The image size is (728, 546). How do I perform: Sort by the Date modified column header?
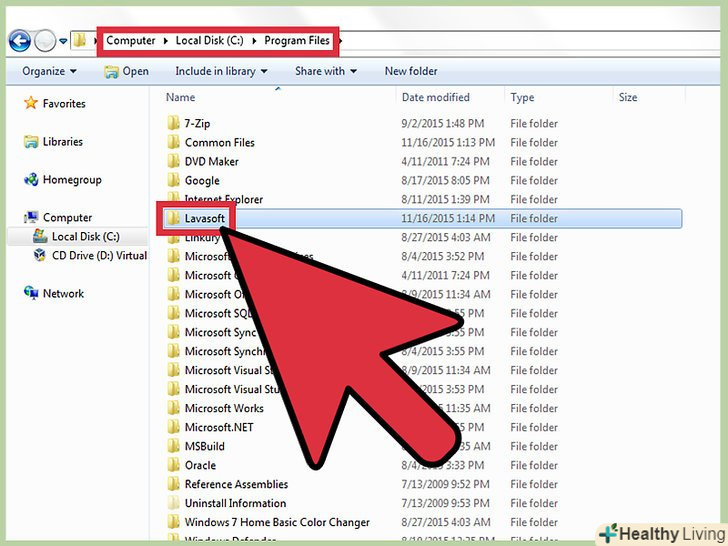click(x=436, y=97)
